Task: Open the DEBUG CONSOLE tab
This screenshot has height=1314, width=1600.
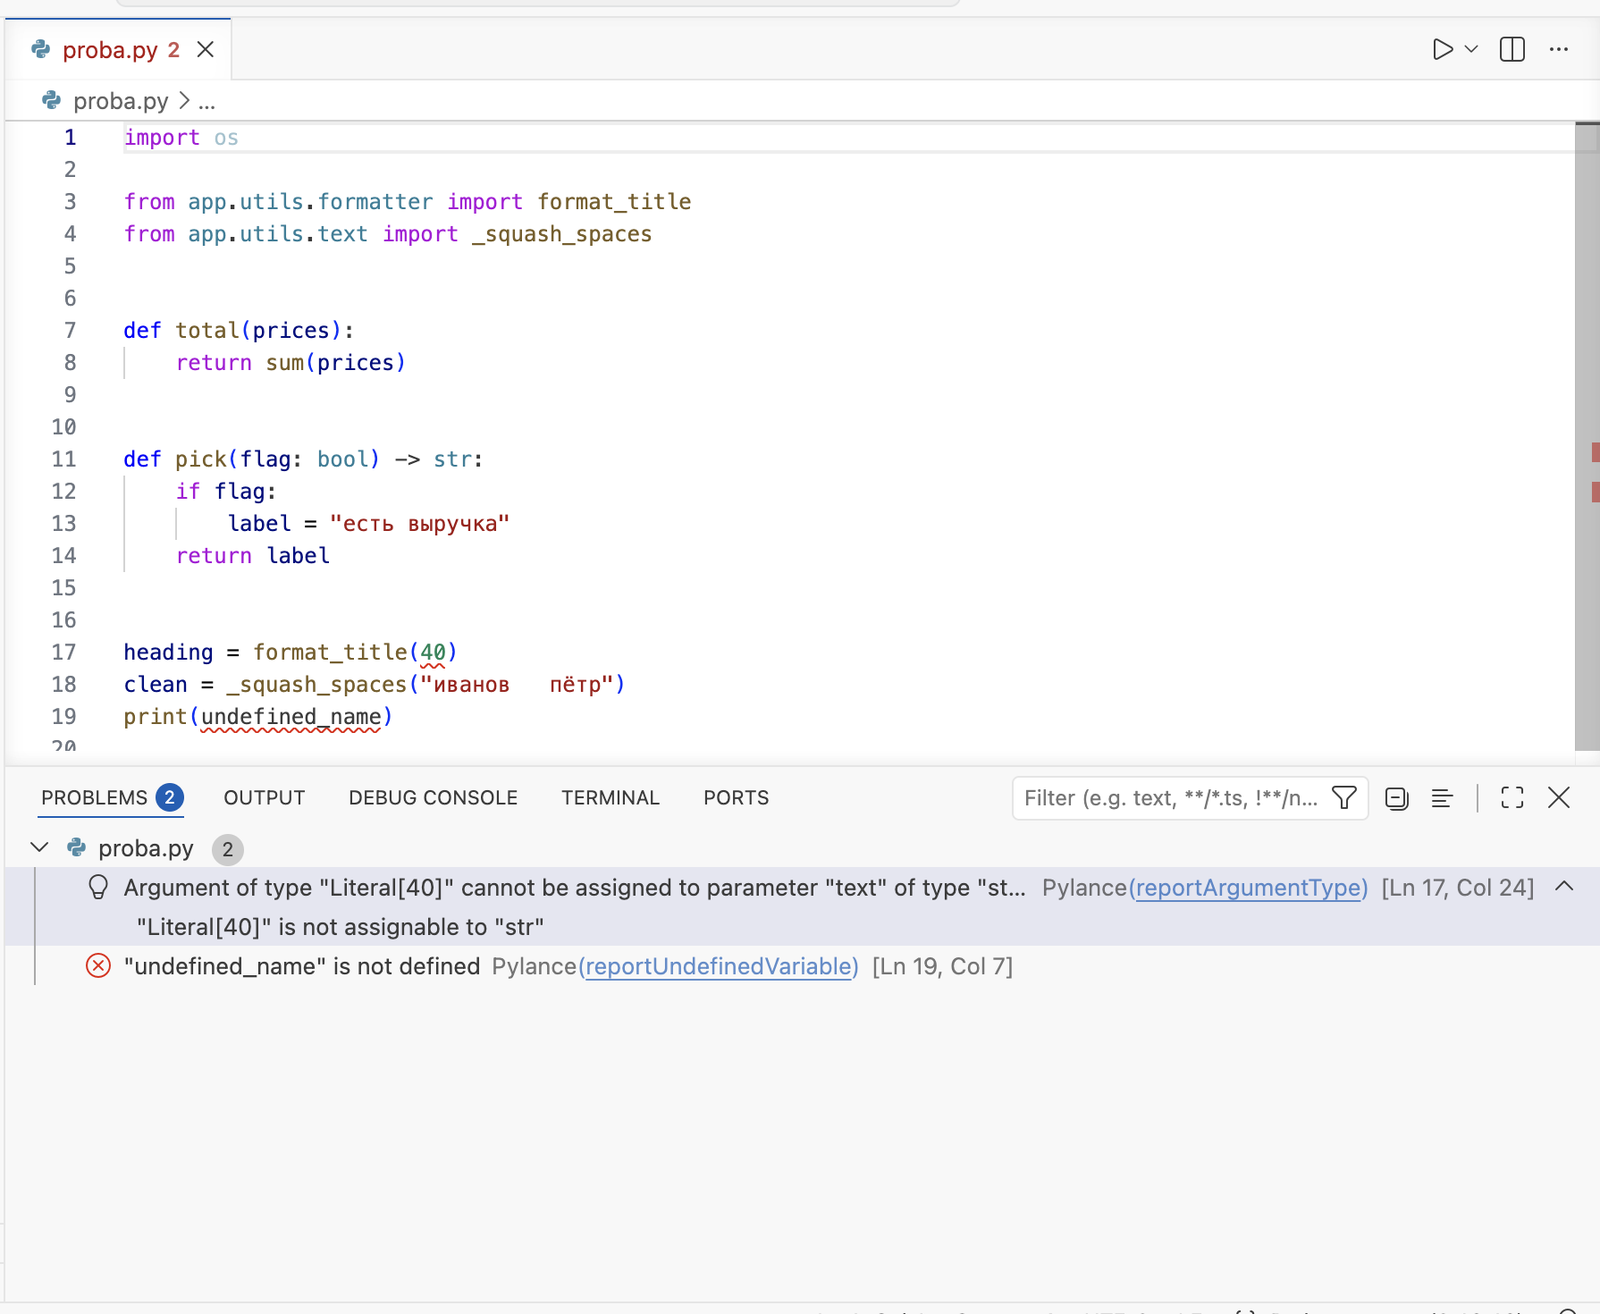Action: point(433,798)
